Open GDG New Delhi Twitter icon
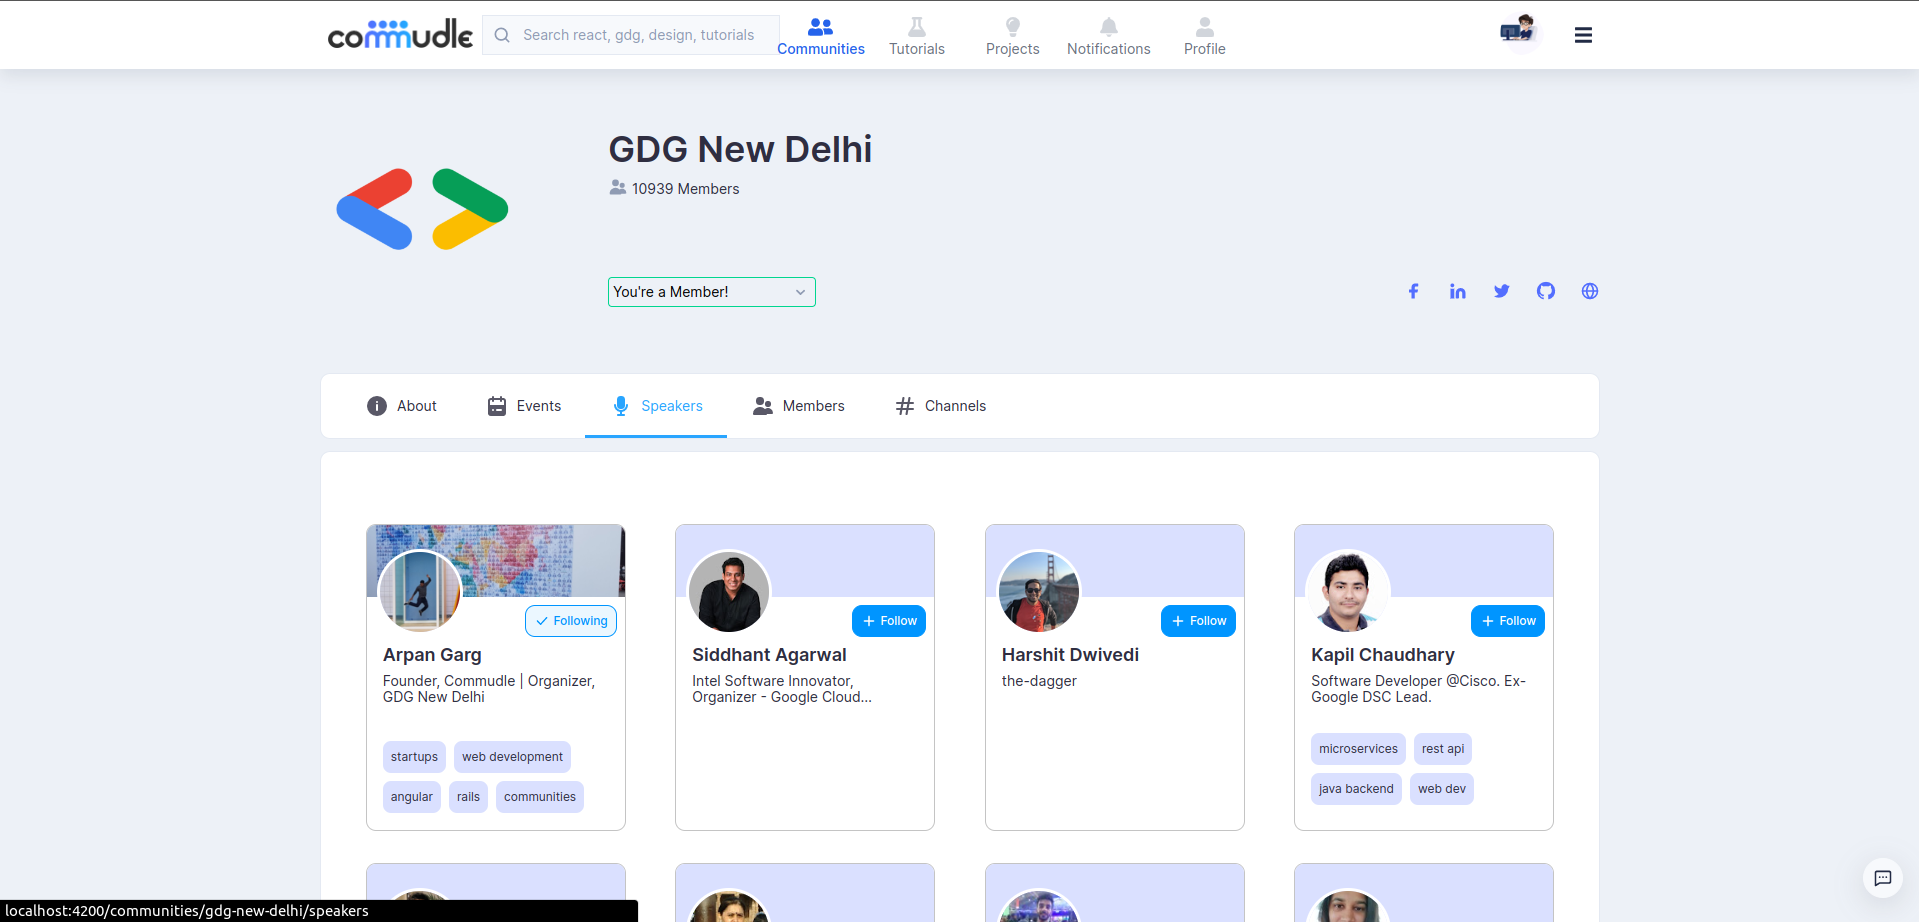Screen dimensions: 1919x922 1502,291
